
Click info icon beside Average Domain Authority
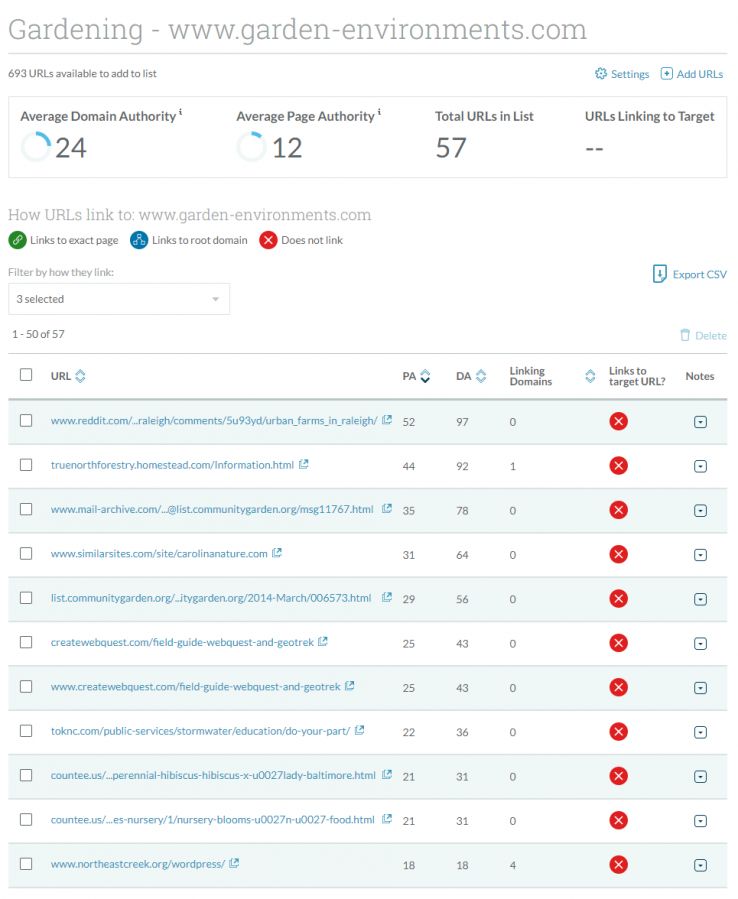pos(180,114)
